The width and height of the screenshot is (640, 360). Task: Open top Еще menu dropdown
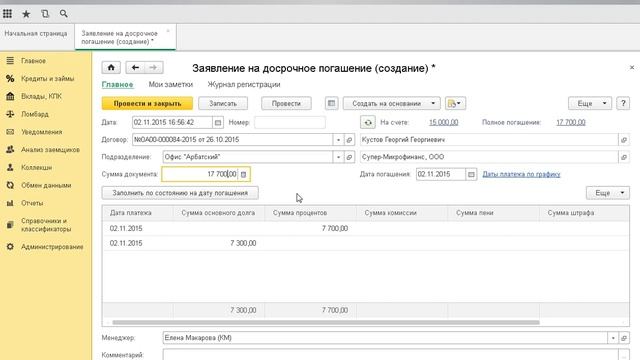pyautogui.click(x=590, y=103)
